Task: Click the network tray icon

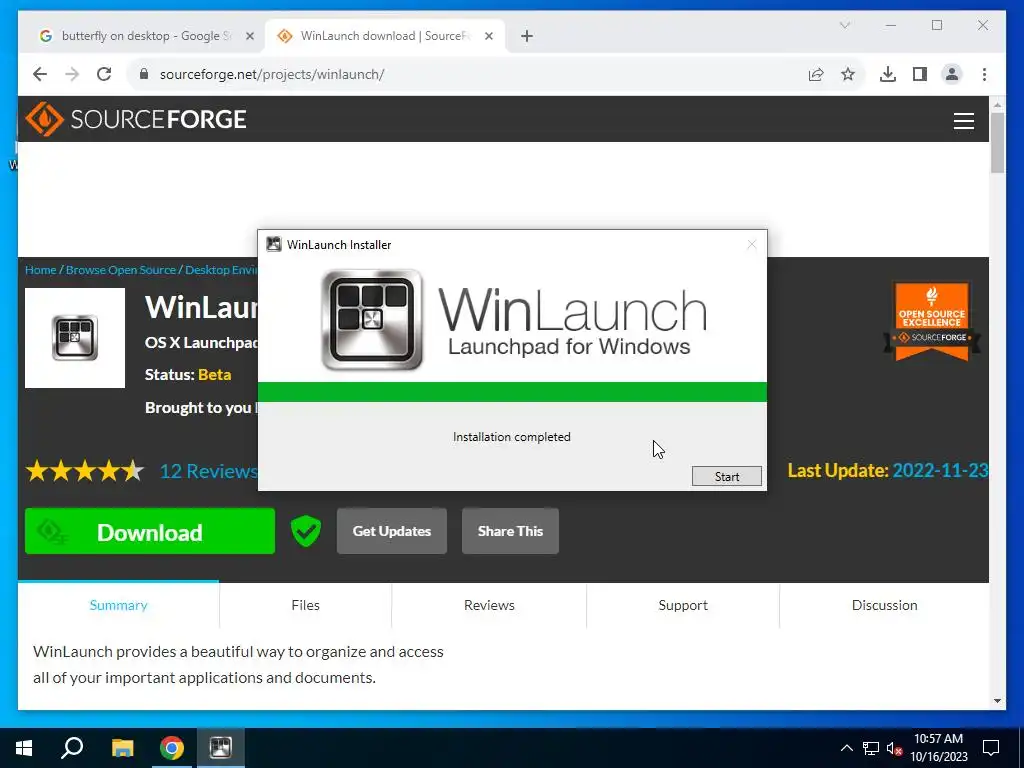Action: point(871,748)
